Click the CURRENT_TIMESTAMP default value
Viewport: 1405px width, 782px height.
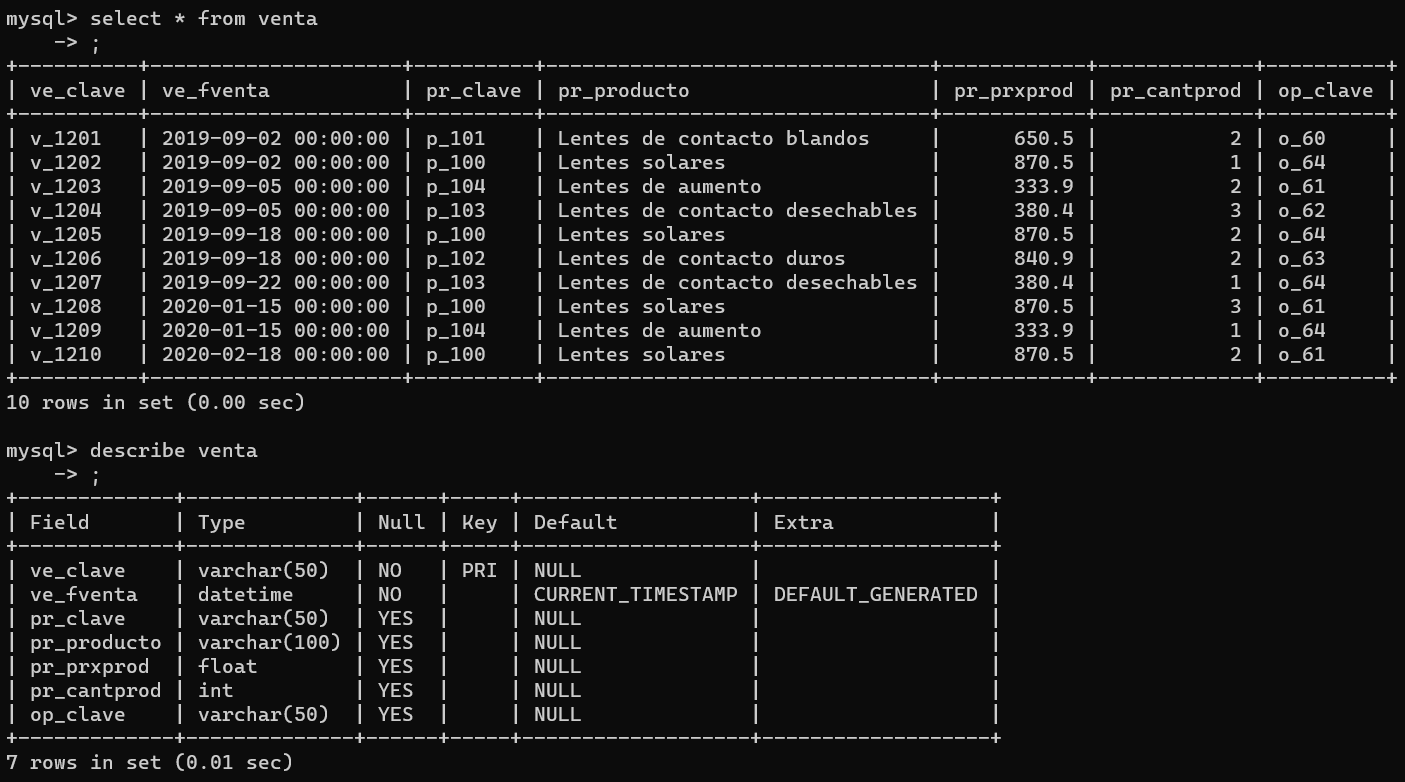(636, 595)
